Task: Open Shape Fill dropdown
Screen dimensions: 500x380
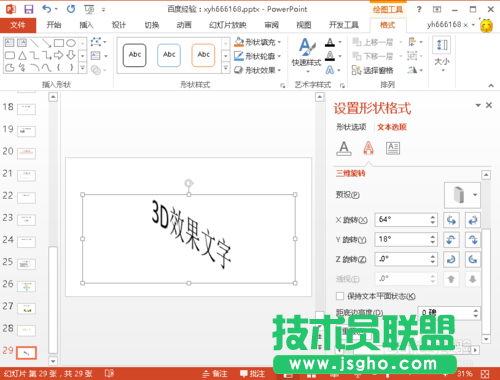Action: tap(258, 42)
